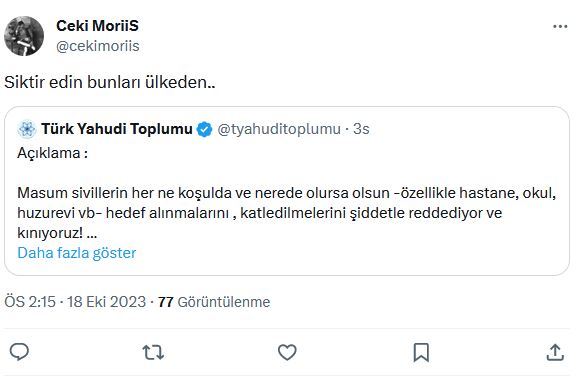Viewport: 580px width, 378px height.
Task: Open the @tyahuditoplumu handle
Action: tap(279, 129)
